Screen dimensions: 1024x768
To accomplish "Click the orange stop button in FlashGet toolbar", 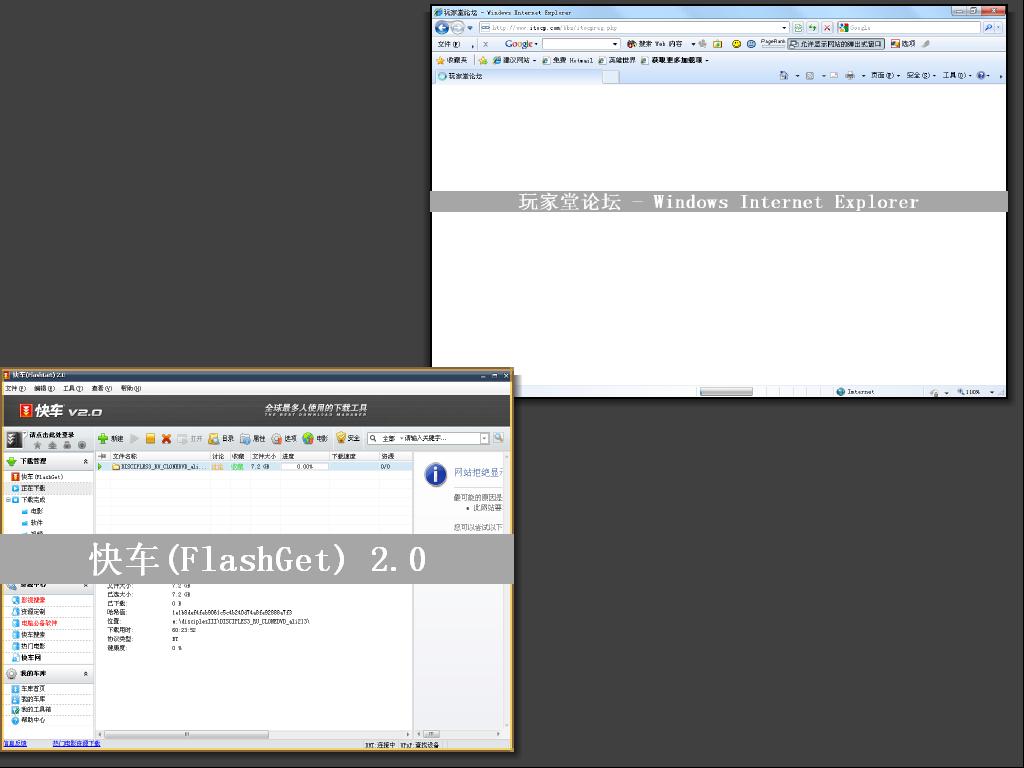I will pos(150,438).
